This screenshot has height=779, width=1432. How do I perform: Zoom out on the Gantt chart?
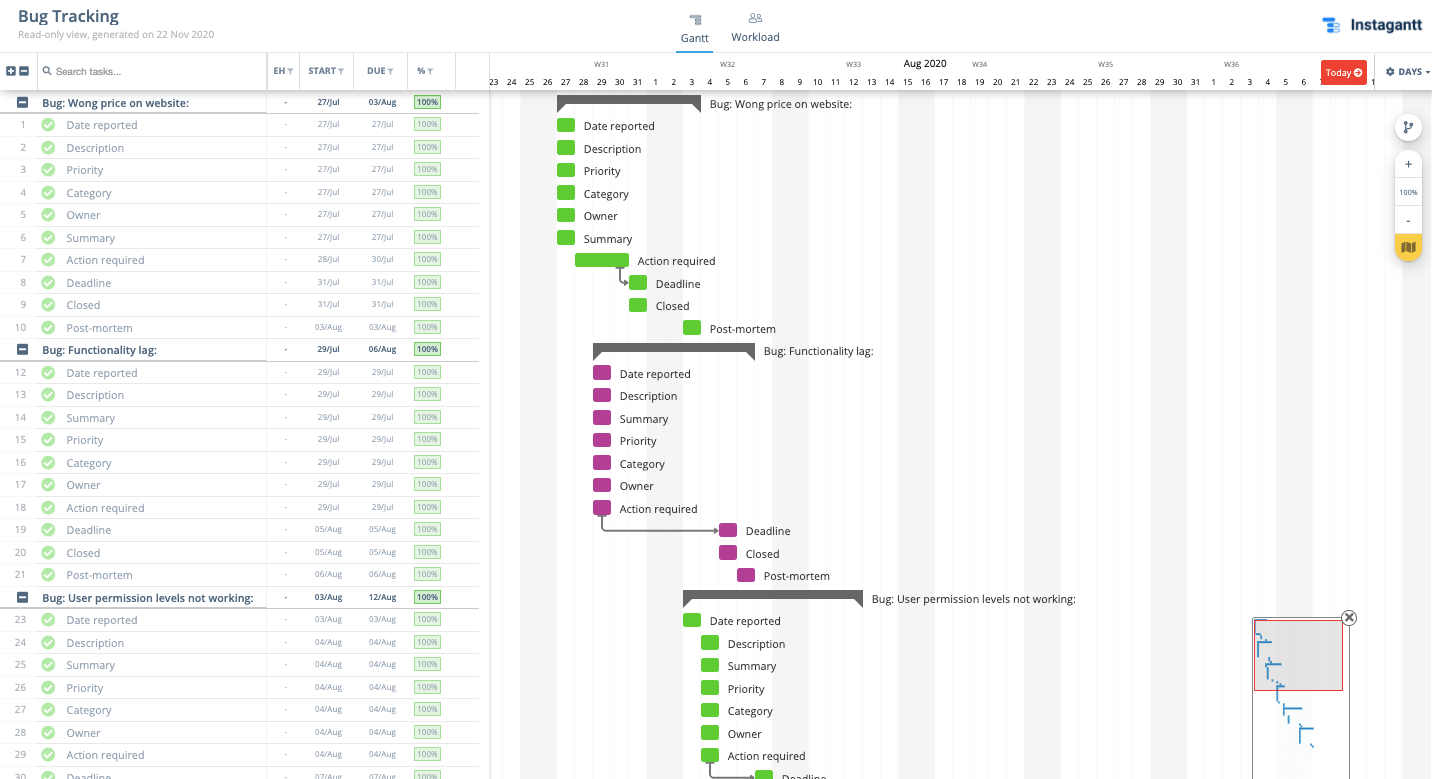click(1408, 220)
